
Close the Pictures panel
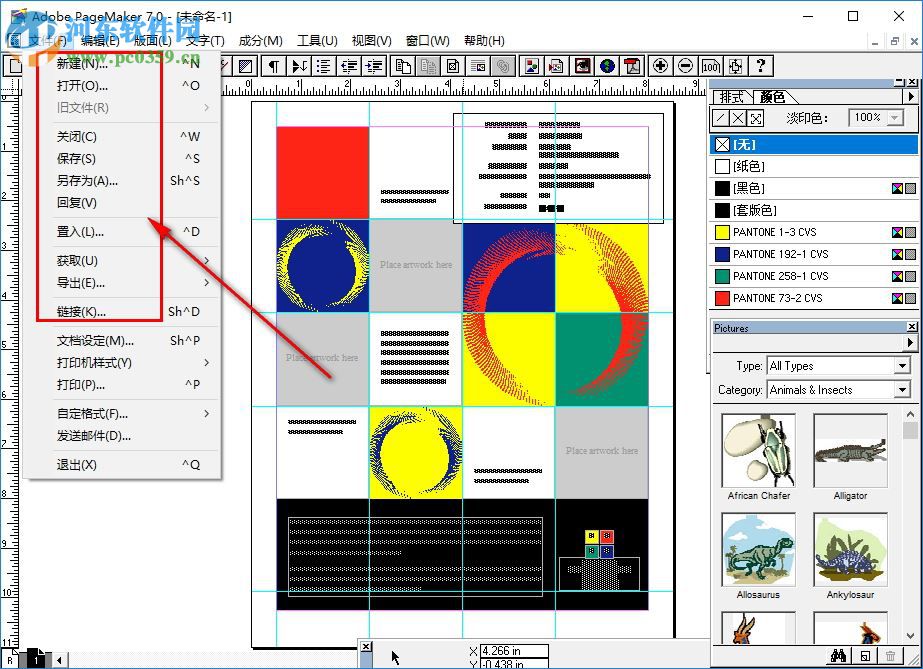pyautogui.click(x=911, y=327)
